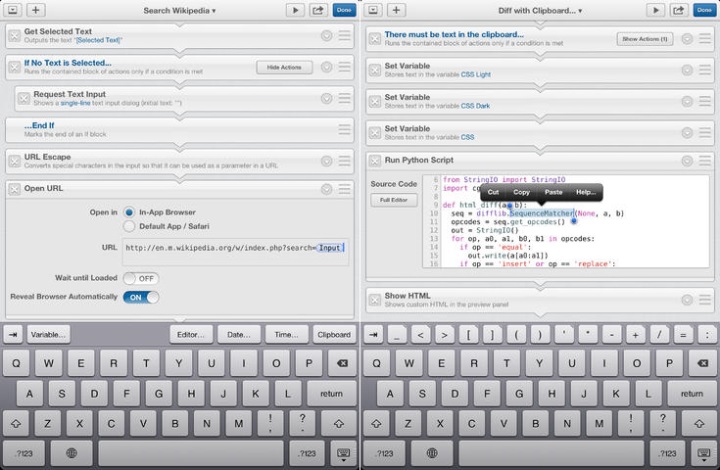Expand options for Request Text Input
The height and width of the screenshot is (470, 720).
tap(326, 98)
